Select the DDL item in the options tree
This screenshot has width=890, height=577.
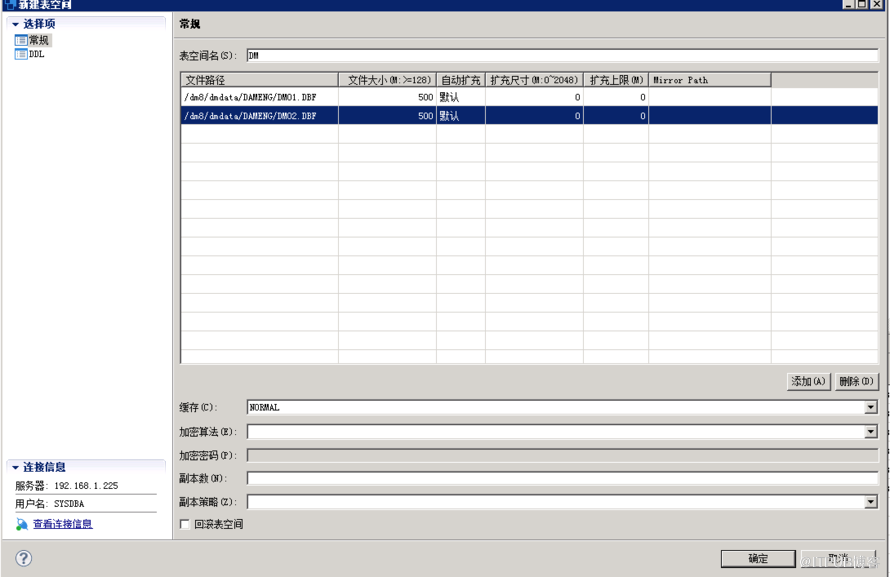coord(36,54)
